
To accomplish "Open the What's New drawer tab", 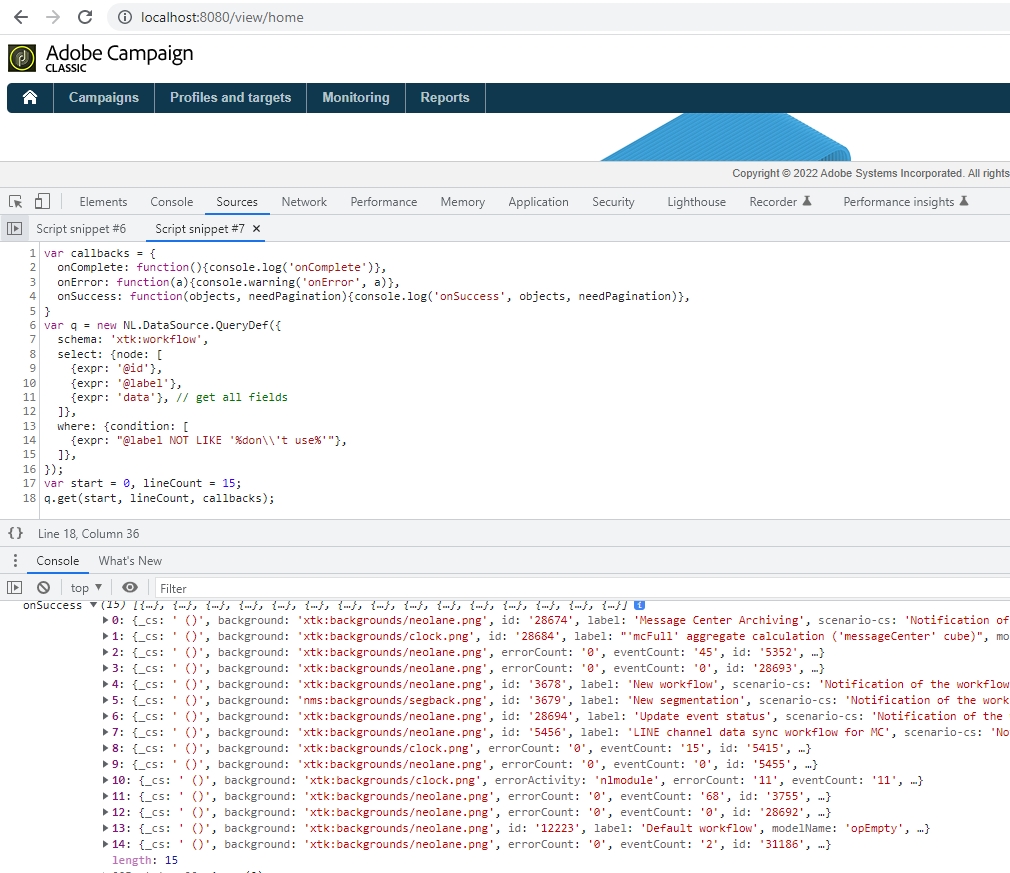I will tap(130, 561).
